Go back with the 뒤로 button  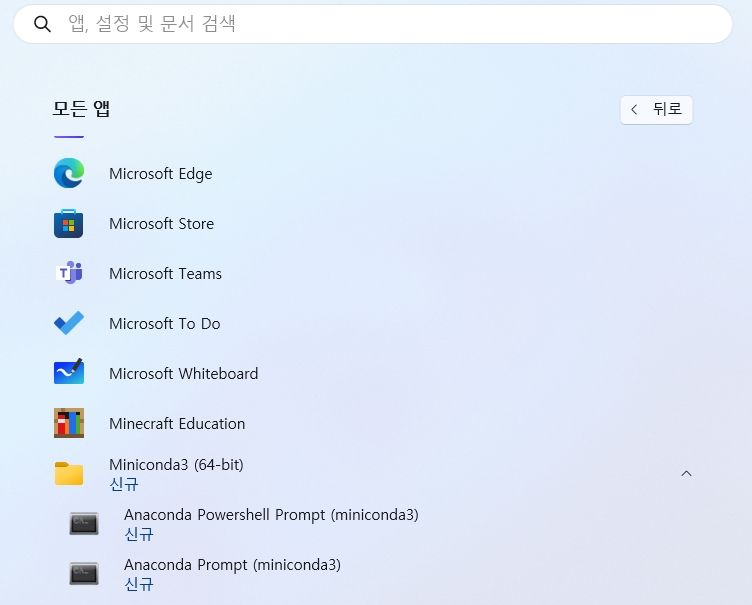[656, 110]
